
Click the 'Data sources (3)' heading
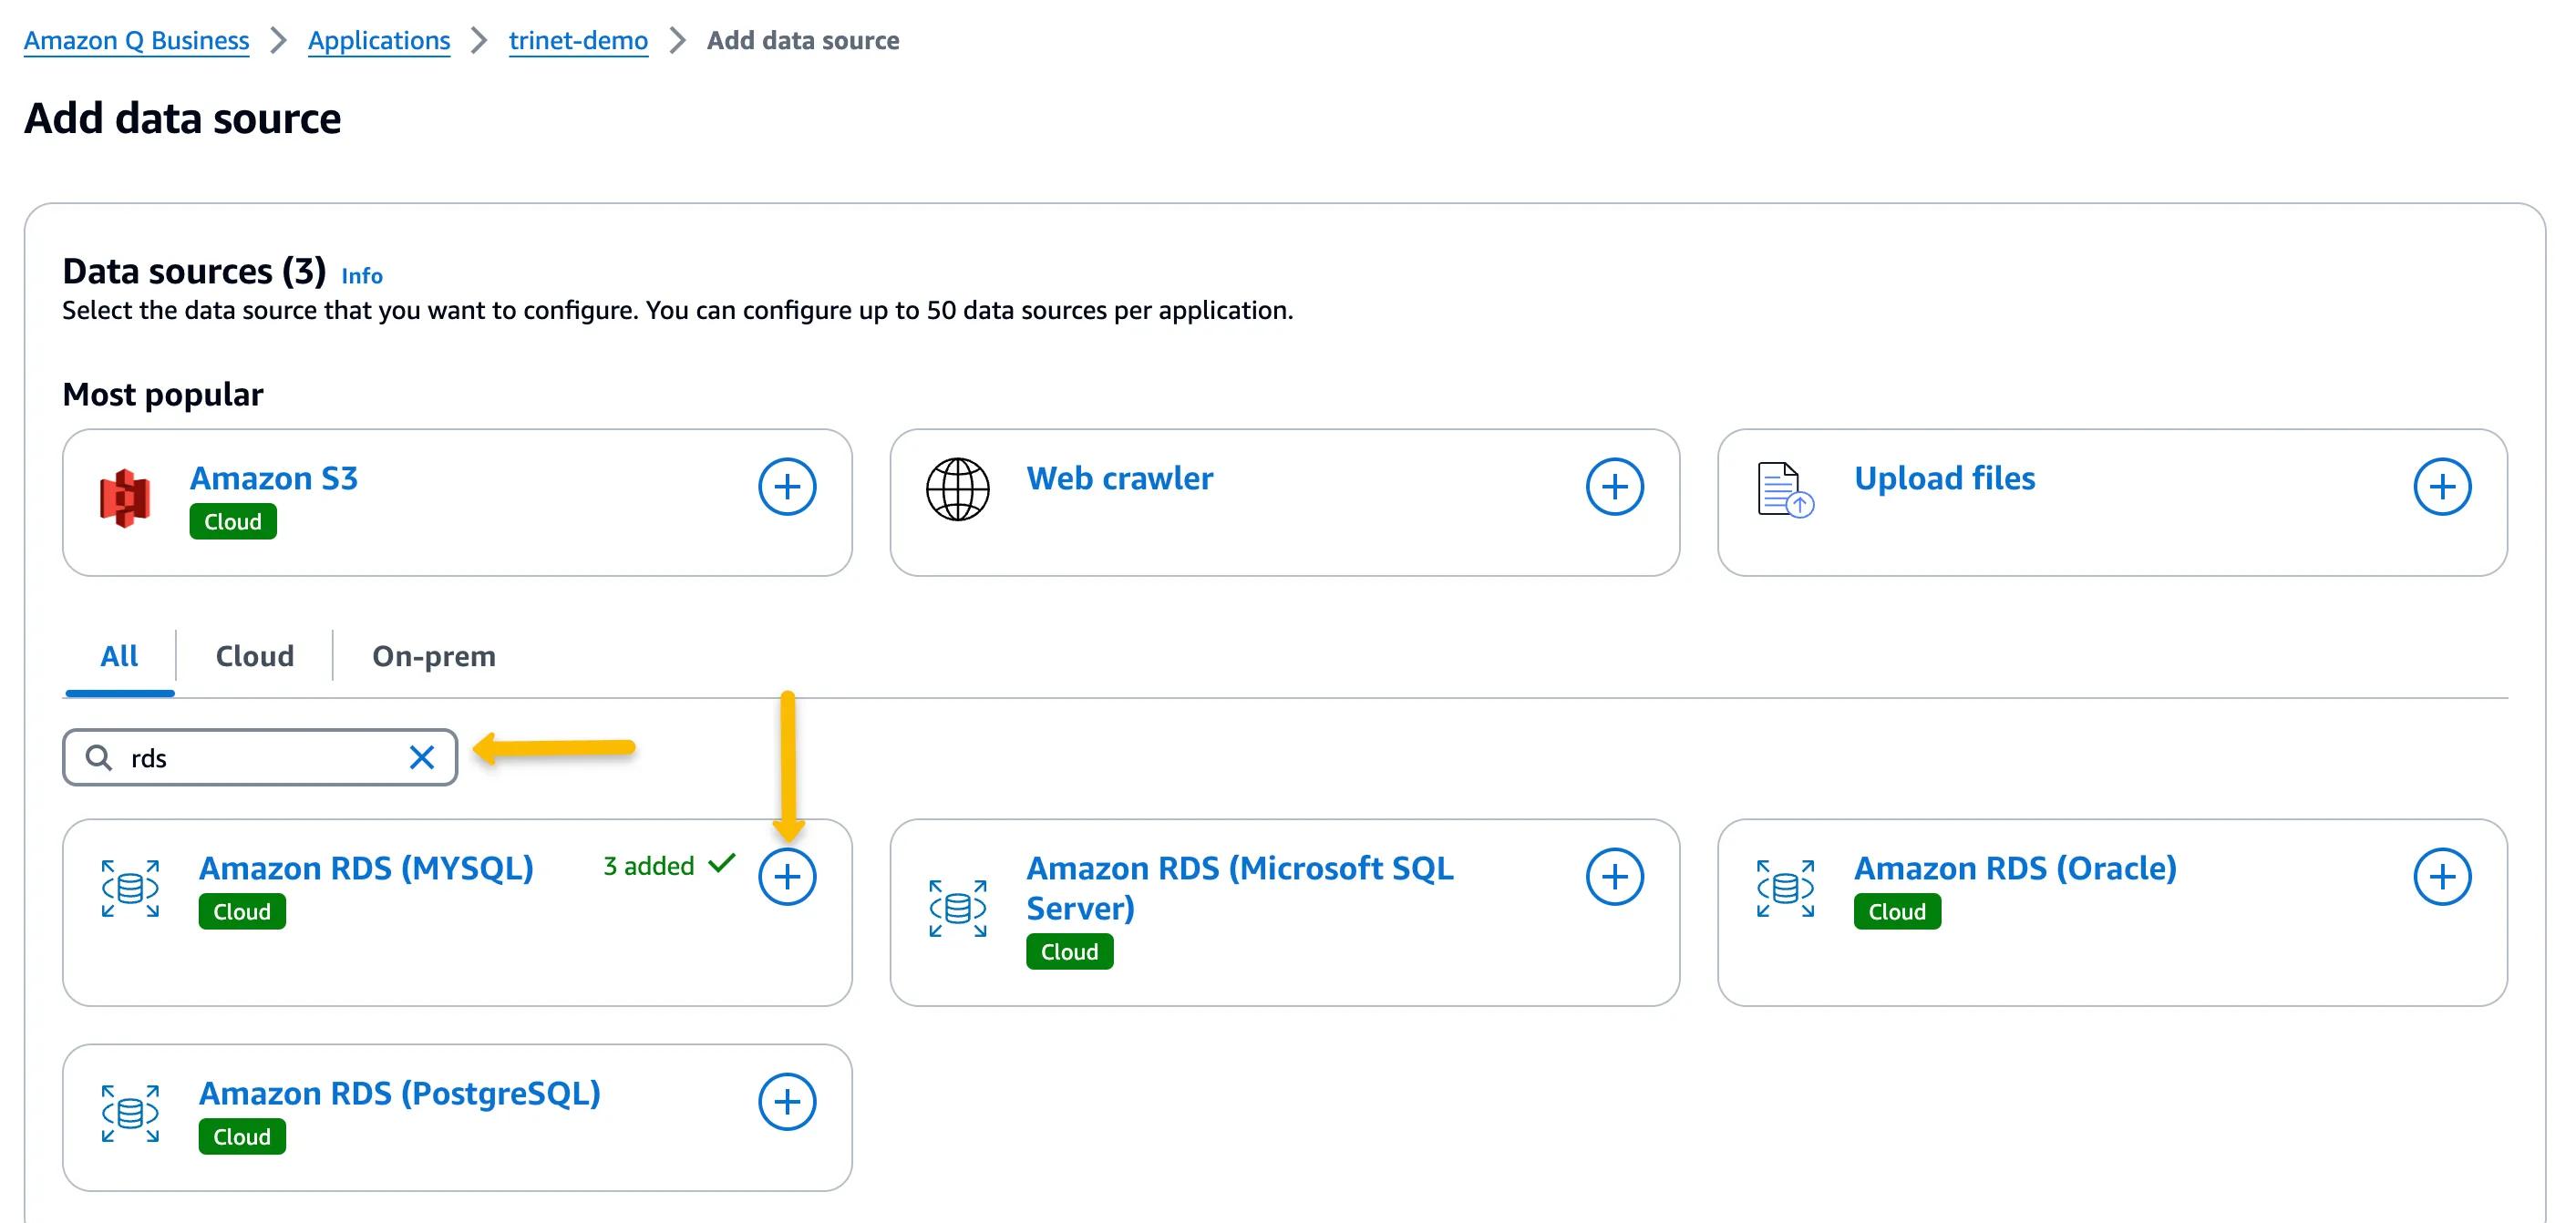coord(194,271)
